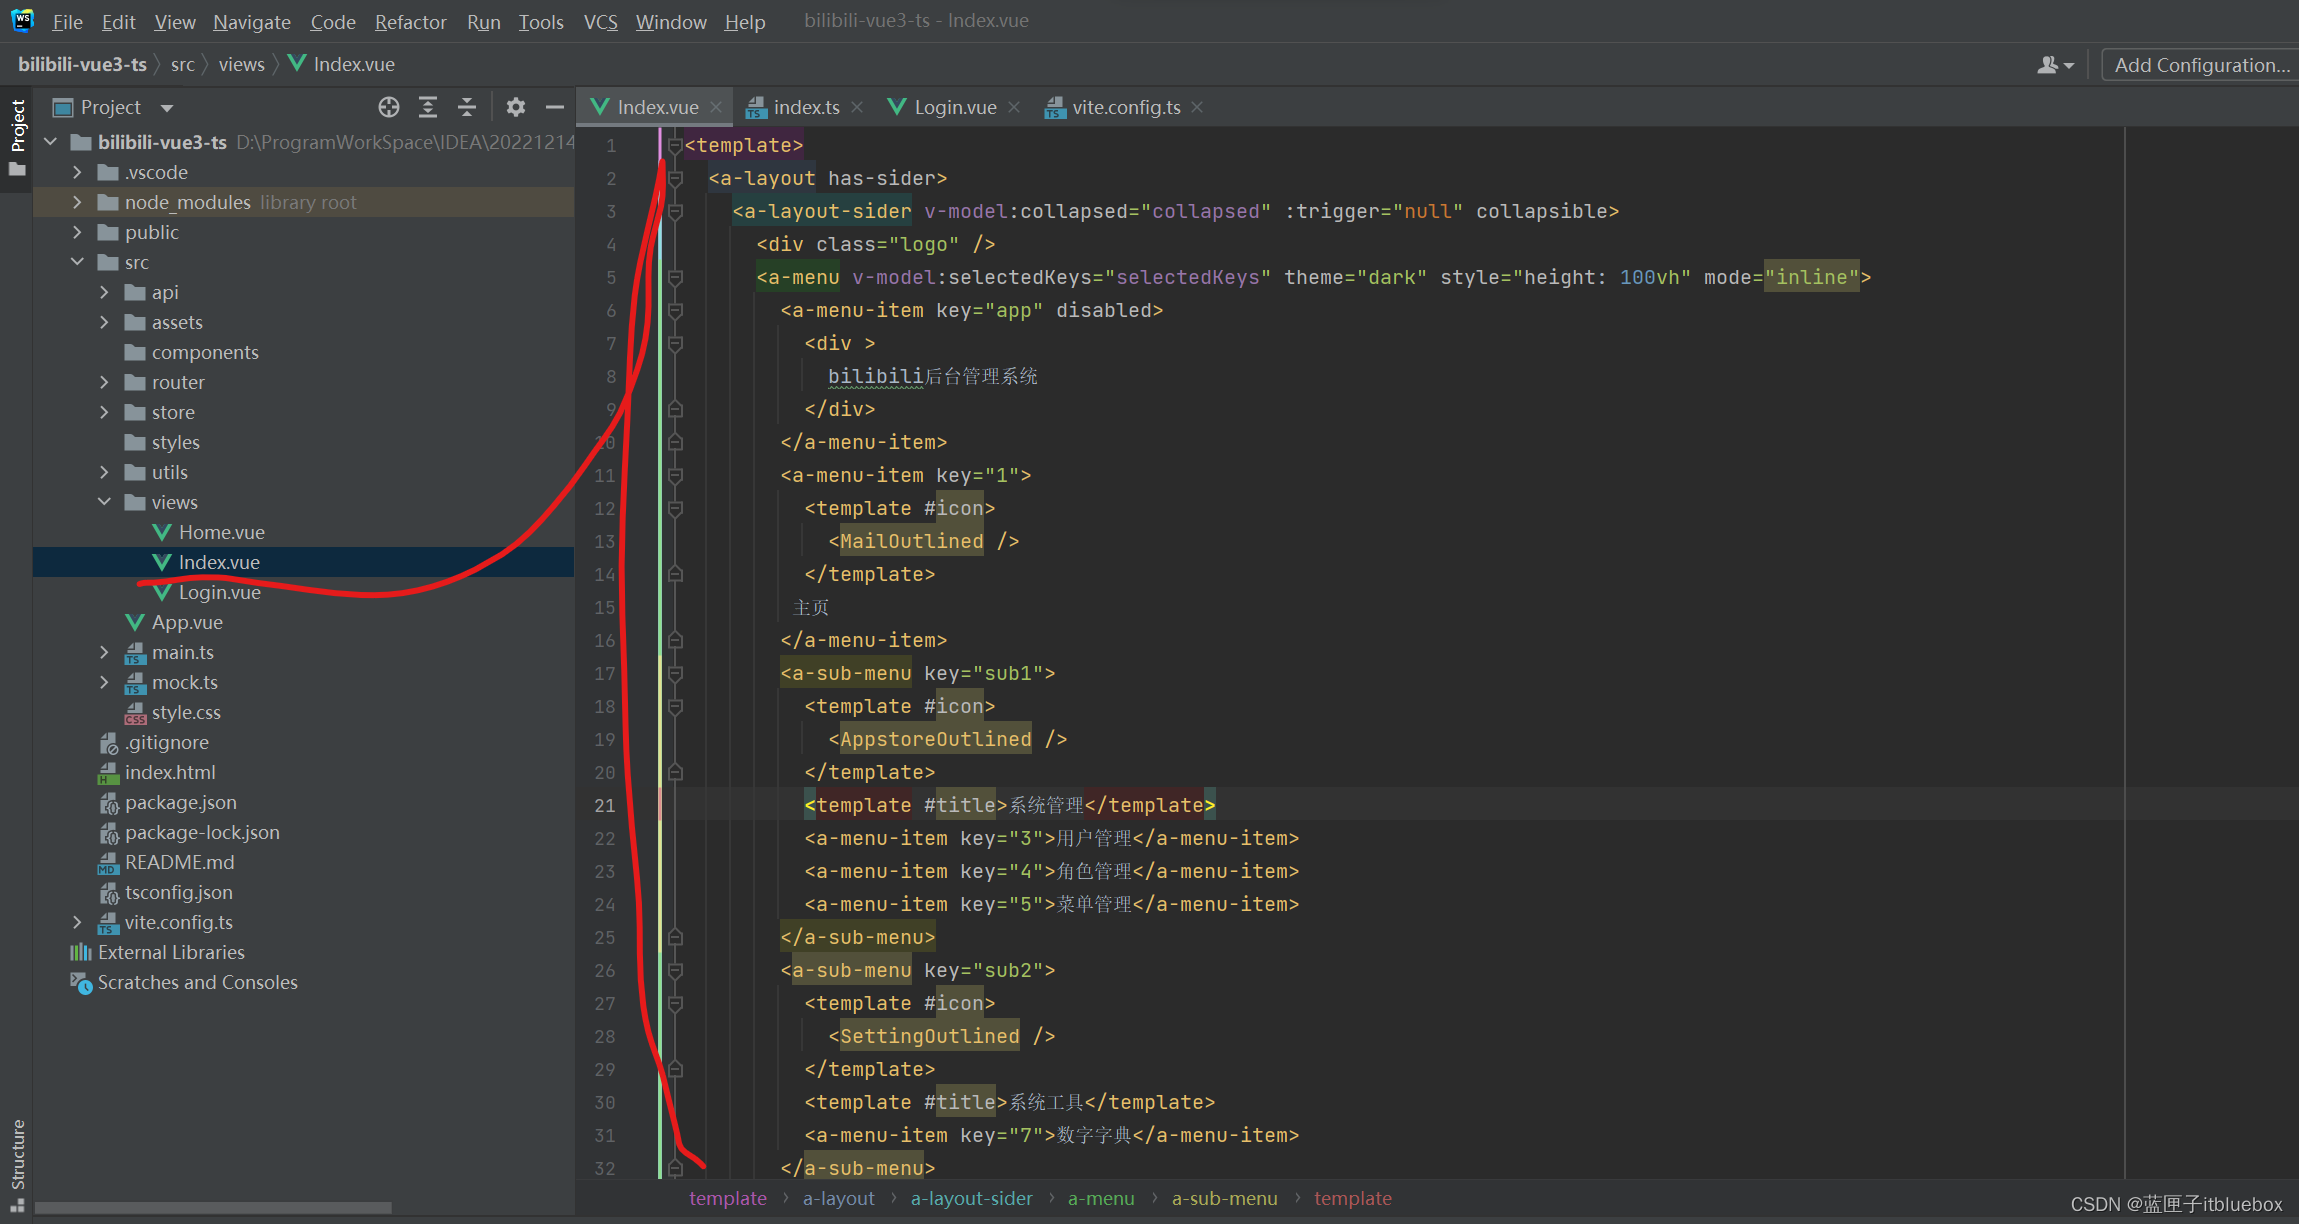The image size is (2299, 1224).
Task: Click a-layout-sider in the bottom breadcrumb
Action: (971, 1198)
